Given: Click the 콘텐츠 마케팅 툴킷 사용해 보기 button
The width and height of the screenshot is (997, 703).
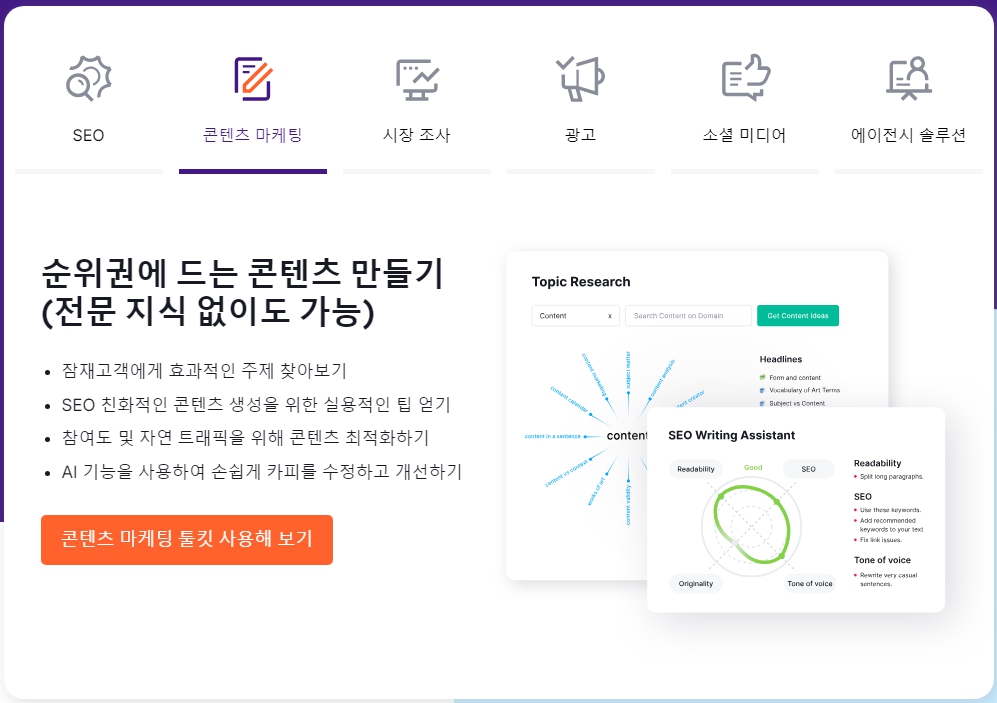Looking at the screenshot, I should (187, 540).
